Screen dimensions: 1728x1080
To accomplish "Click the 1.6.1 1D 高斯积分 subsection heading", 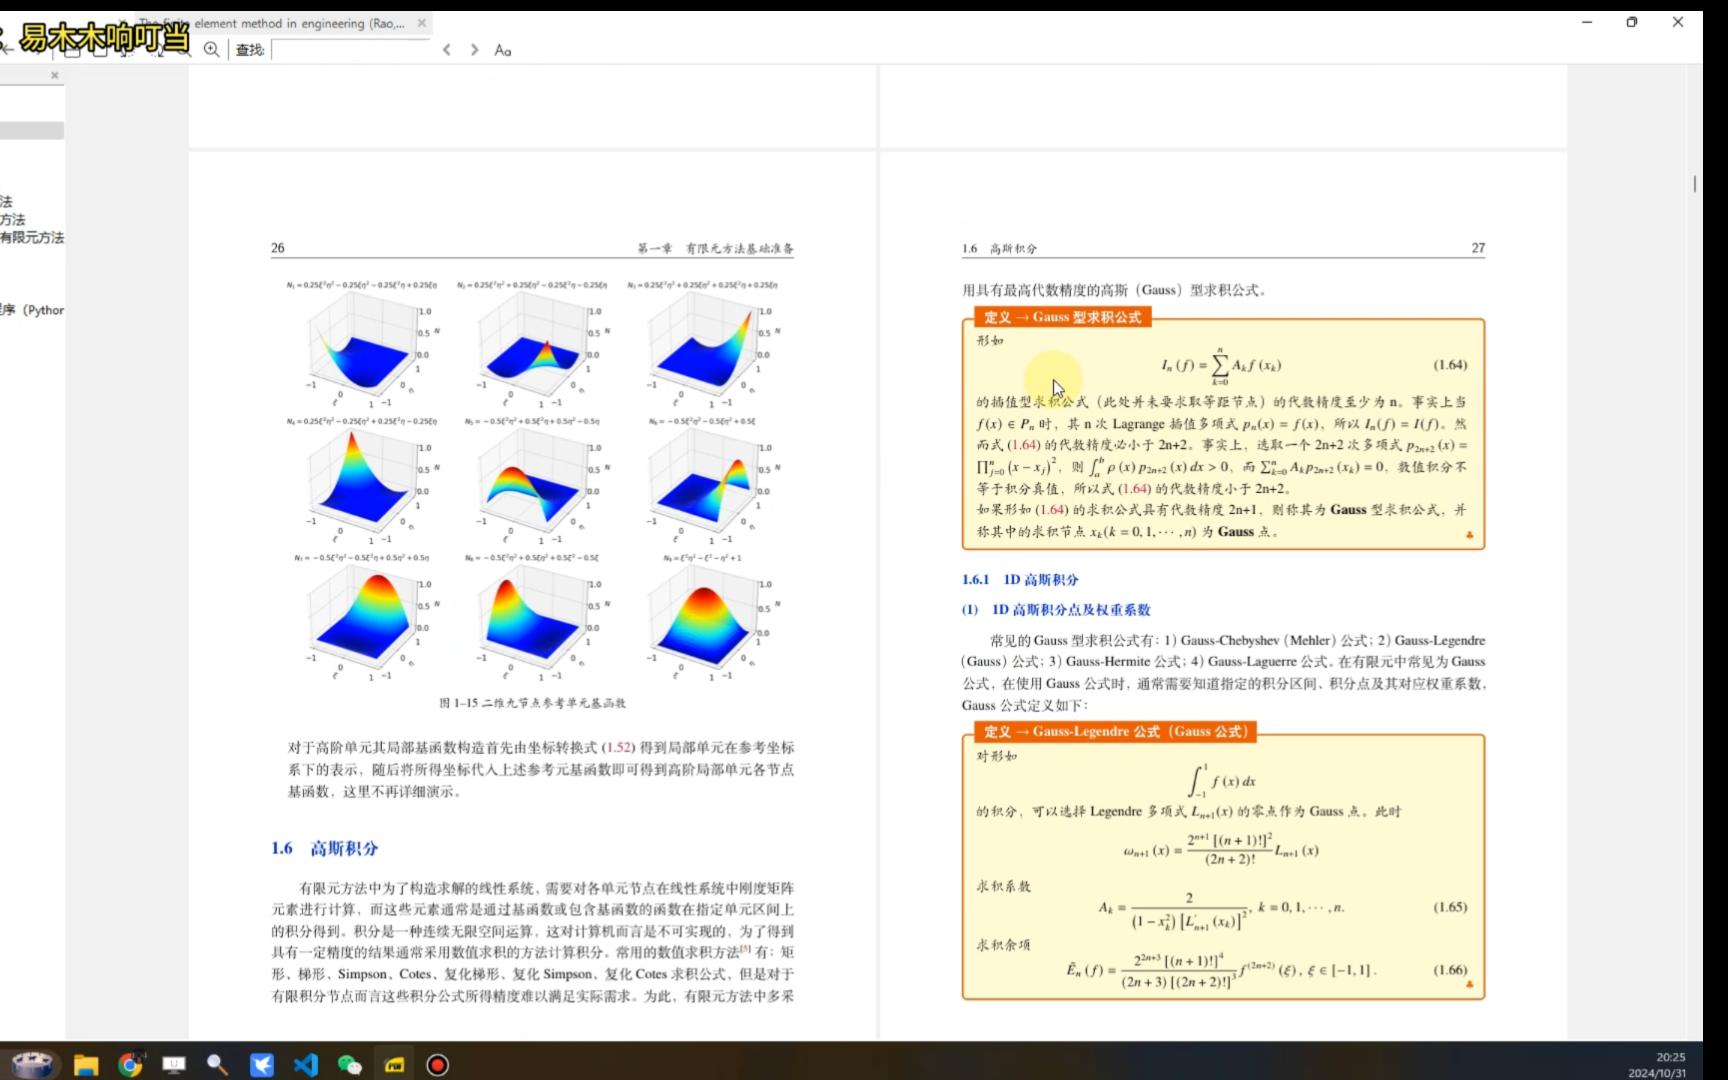I will click(x=1020, y=579).
